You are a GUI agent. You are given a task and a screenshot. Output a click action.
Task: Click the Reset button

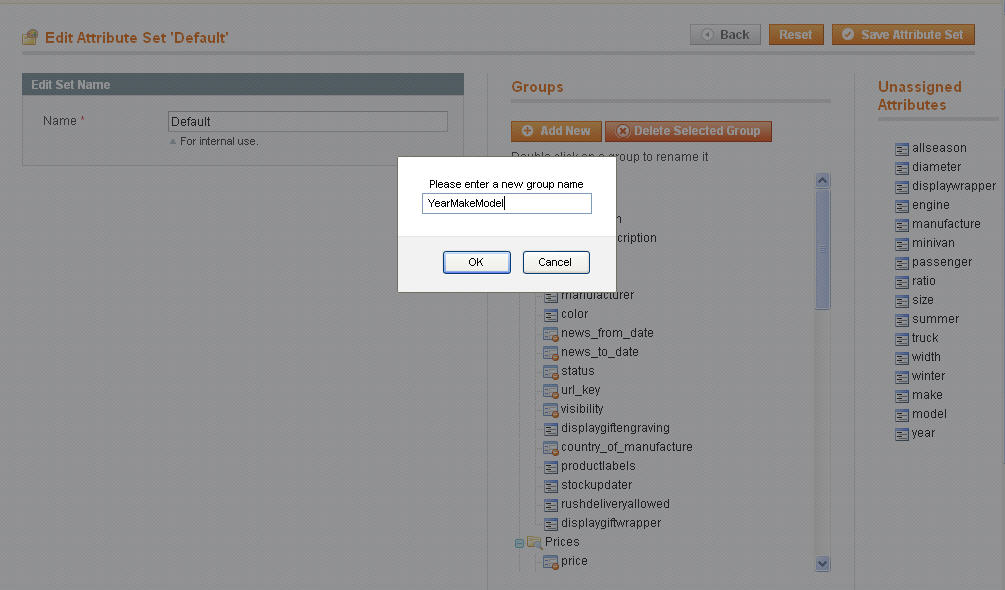click(x=796, y=35)
